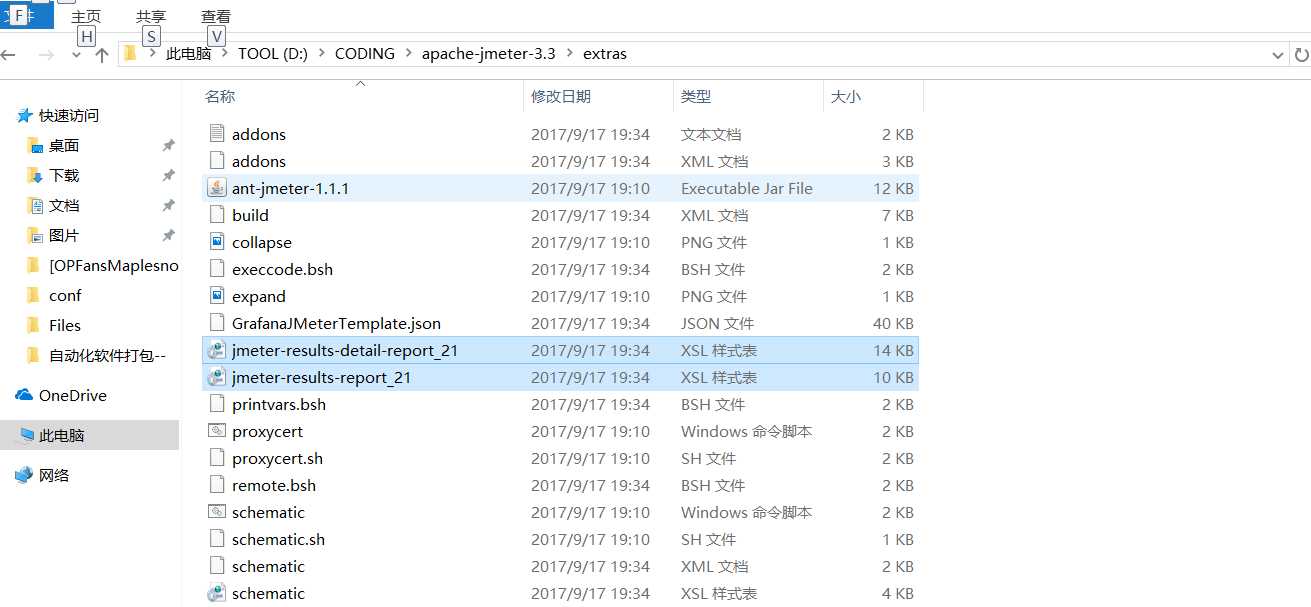Go up one folder level arrow
1311x607 pixels.
point(101,54)
